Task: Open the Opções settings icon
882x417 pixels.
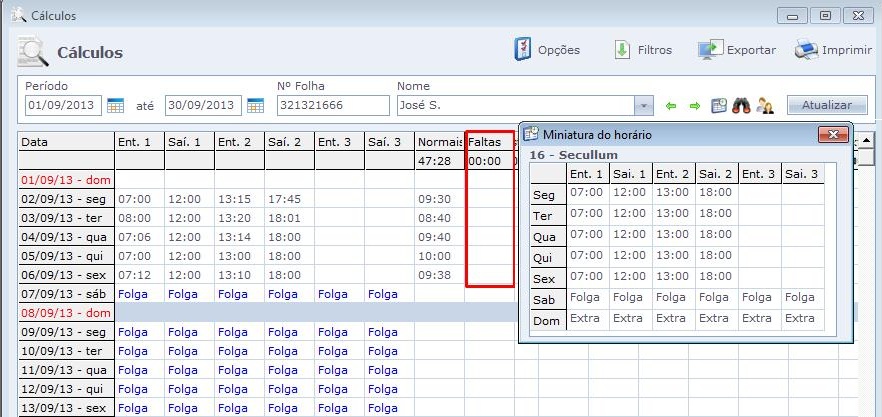Action: pyautogui.click(x=522, y=49)
